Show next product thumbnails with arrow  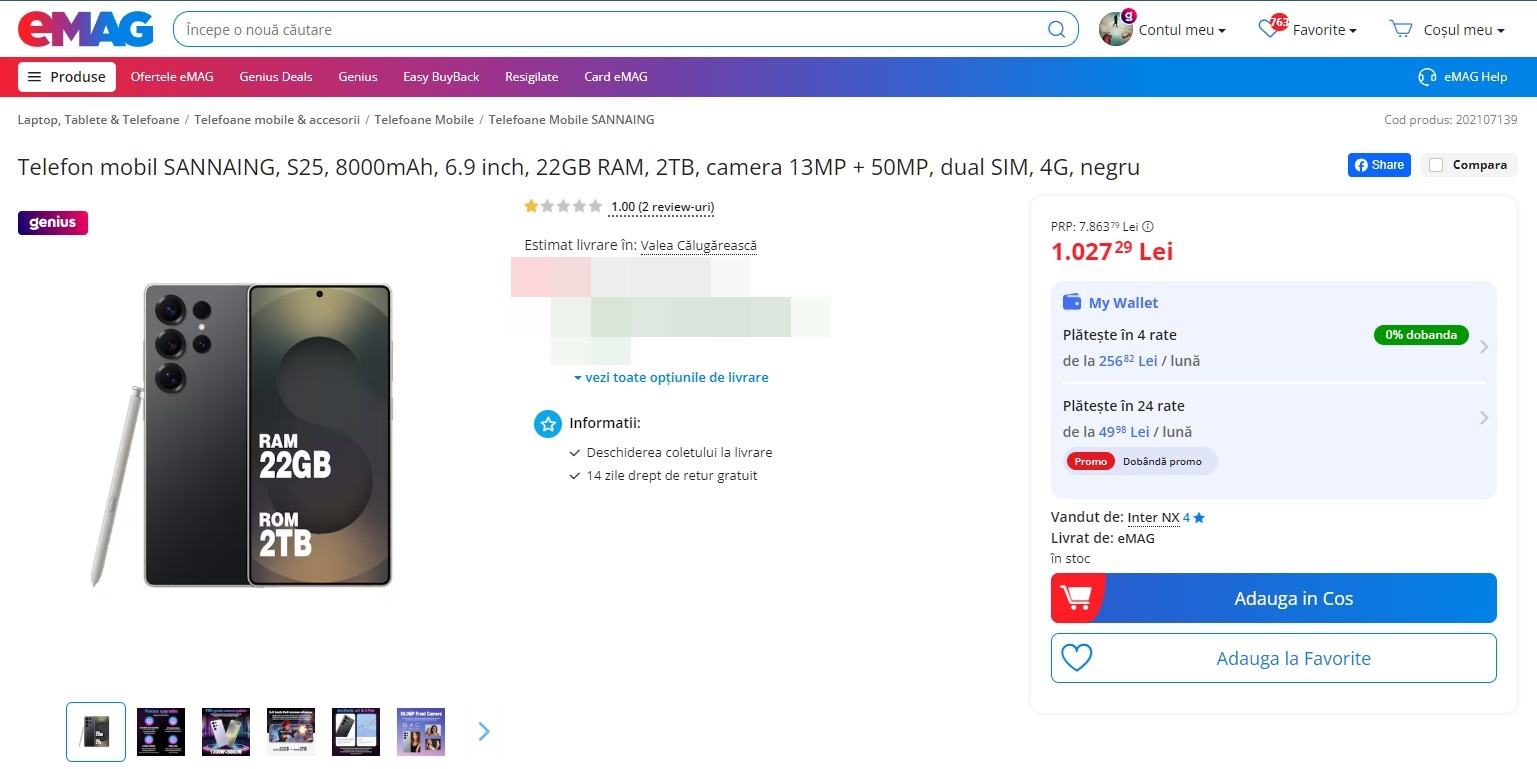(484, 731)
